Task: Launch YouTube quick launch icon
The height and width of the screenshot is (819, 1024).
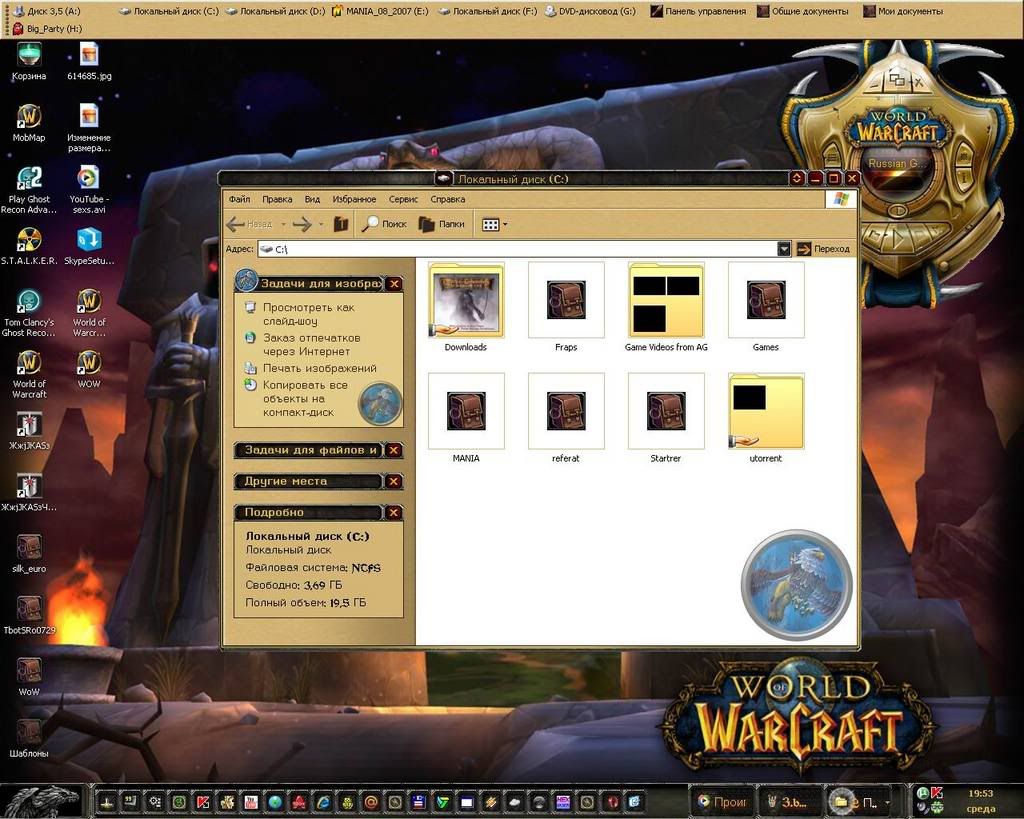Action: point(251,802)
